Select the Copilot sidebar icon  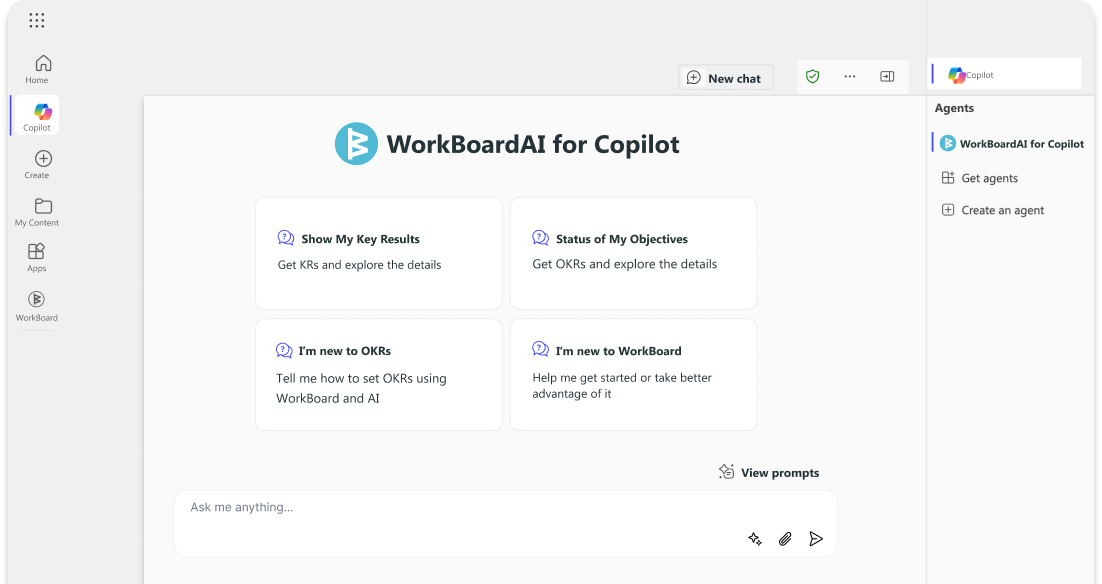click(x=37, y=116)
